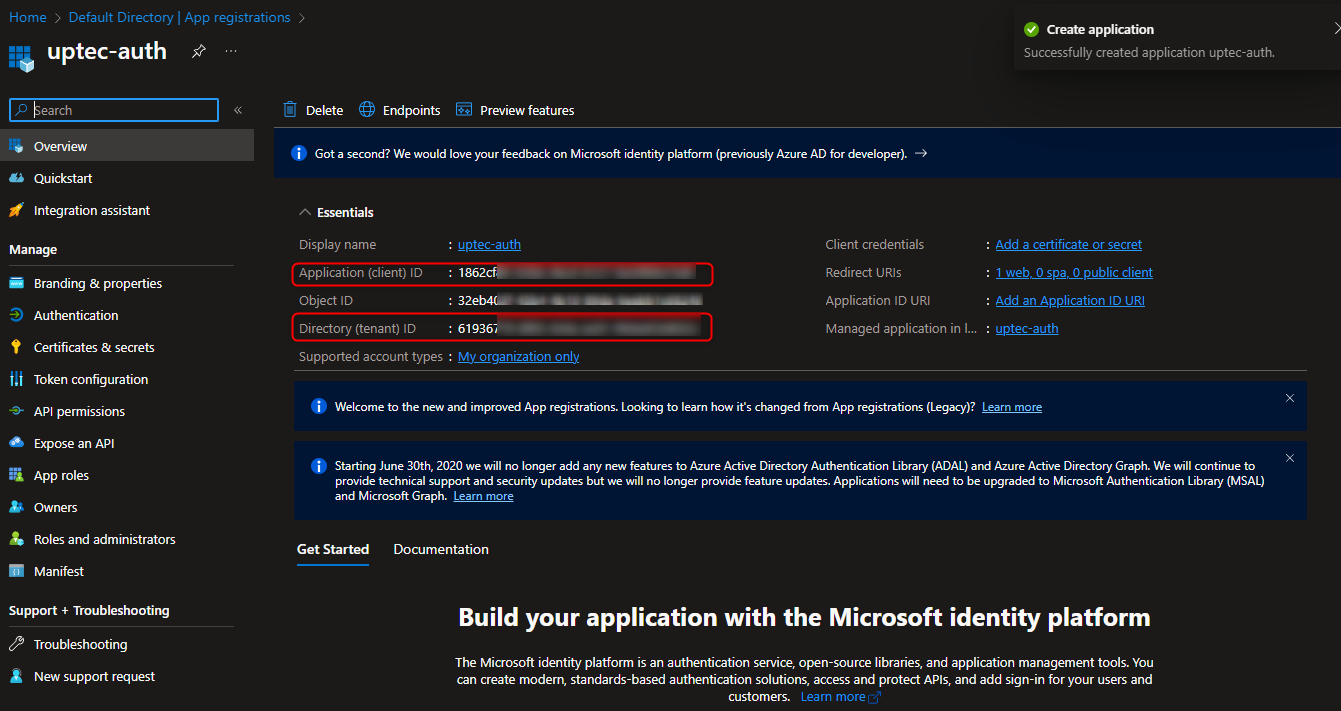Open the feedback arrow in the banner
The image size is (1341, 711).
(921, 153)
